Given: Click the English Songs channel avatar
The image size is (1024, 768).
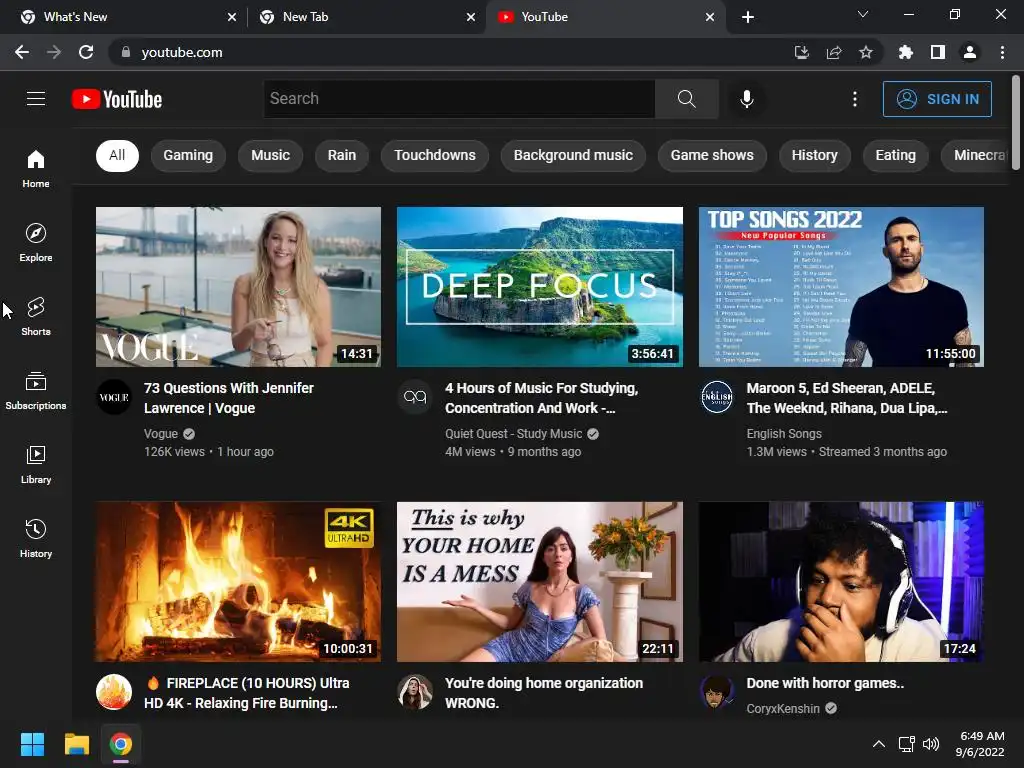Looking at the screenshot, I should tap(717, 397).
